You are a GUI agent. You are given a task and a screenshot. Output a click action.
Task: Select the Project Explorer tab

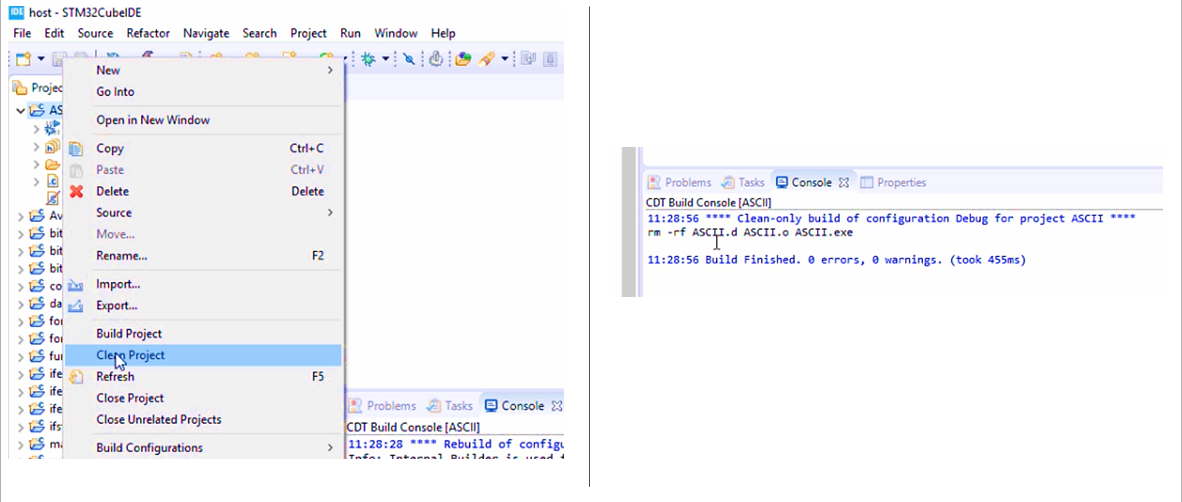[39, 87]
